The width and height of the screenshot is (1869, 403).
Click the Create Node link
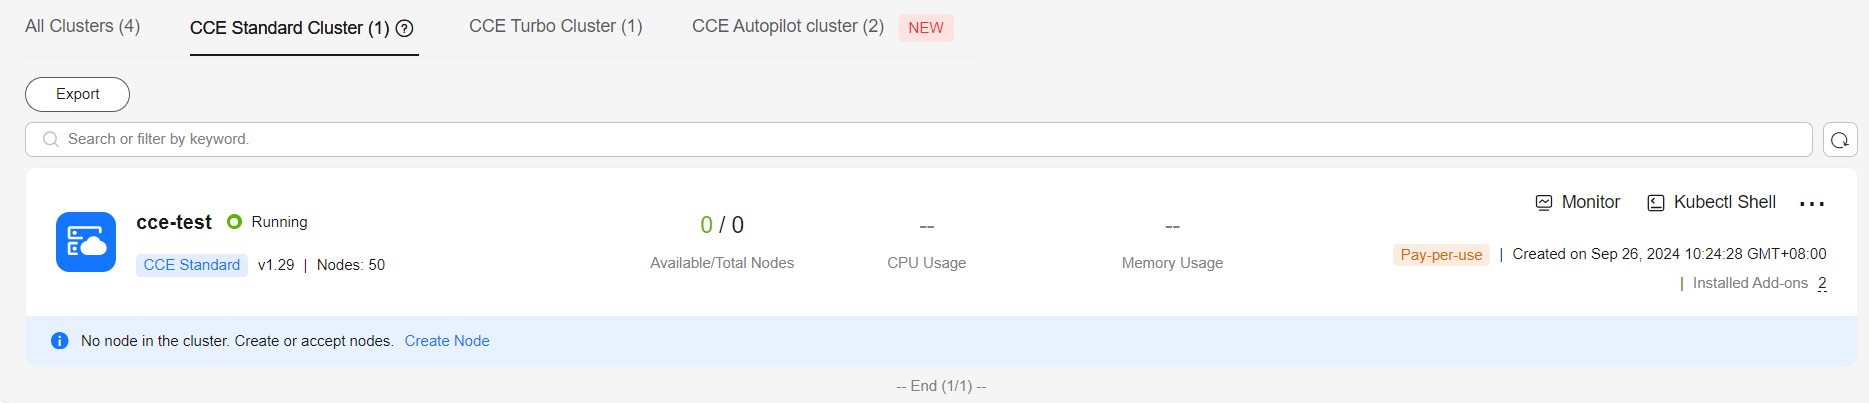click(x=447, y=341)
